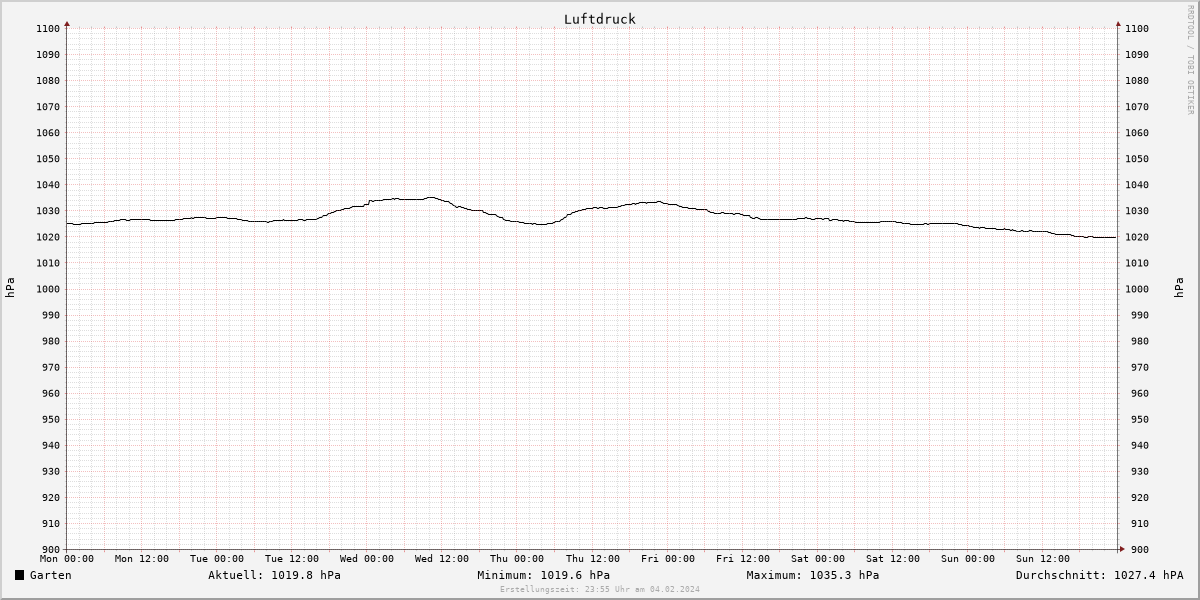The width and height of the screenshot is (1200, 600).
Task: Click the left axis 910 label
Action: click(x=51, y=523)
